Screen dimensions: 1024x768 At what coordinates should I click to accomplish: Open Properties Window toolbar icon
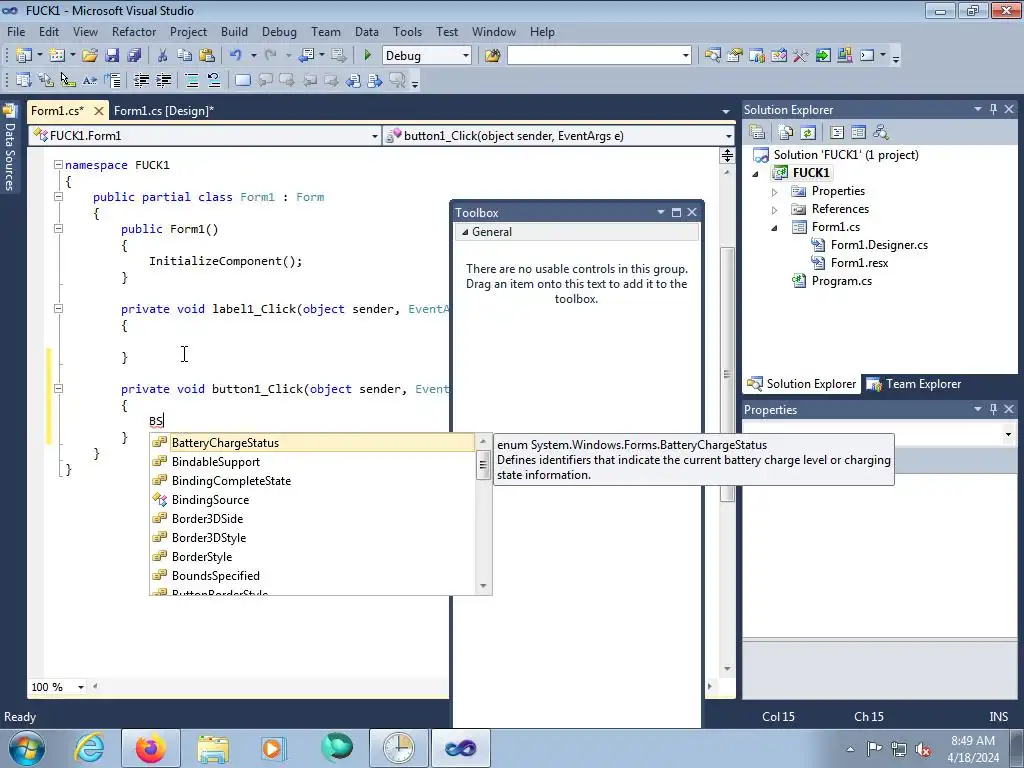click(x=735, y=56)
